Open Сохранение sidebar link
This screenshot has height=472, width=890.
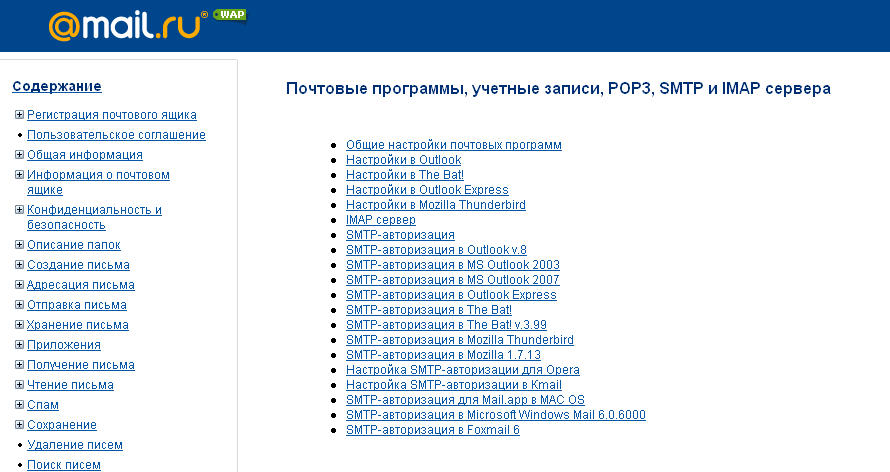pyautogui.click(x=62, y=425)
